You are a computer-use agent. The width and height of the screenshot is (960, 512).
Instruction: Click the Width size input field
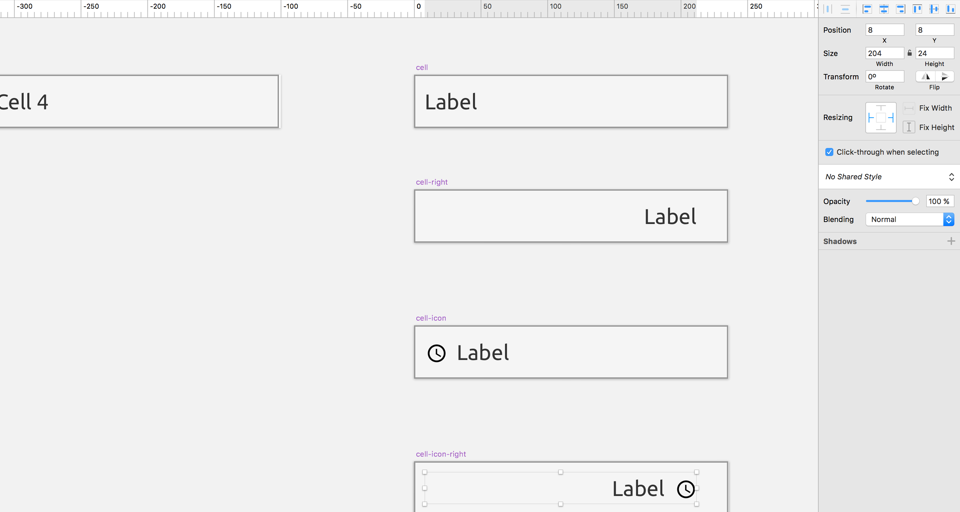(x=884, y=53)
